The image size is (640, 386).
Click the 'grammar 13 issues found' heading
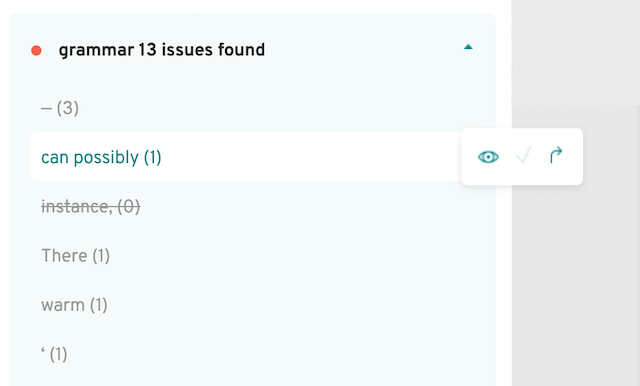162,50
